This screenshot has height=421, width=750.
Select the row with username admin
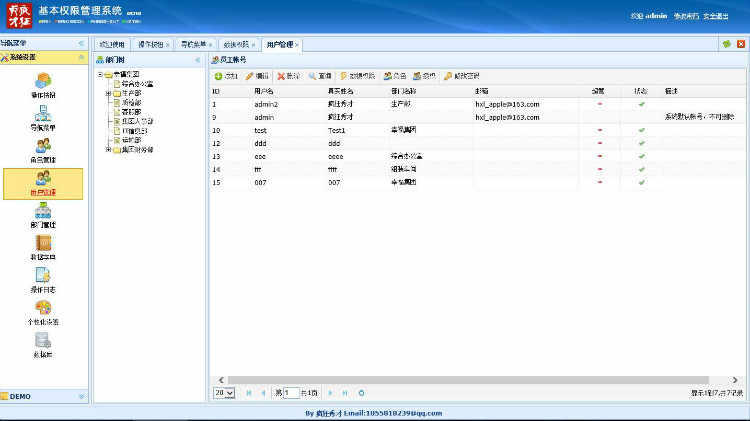(x=477, y=117)
